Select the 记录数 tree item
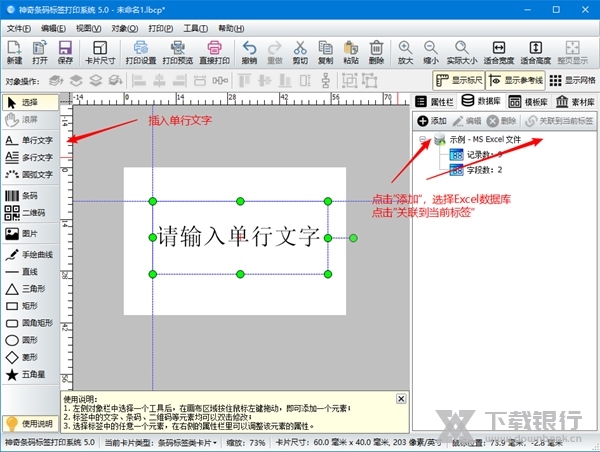Viewport: 600px width, 452px height. click(x=476, y=155)
